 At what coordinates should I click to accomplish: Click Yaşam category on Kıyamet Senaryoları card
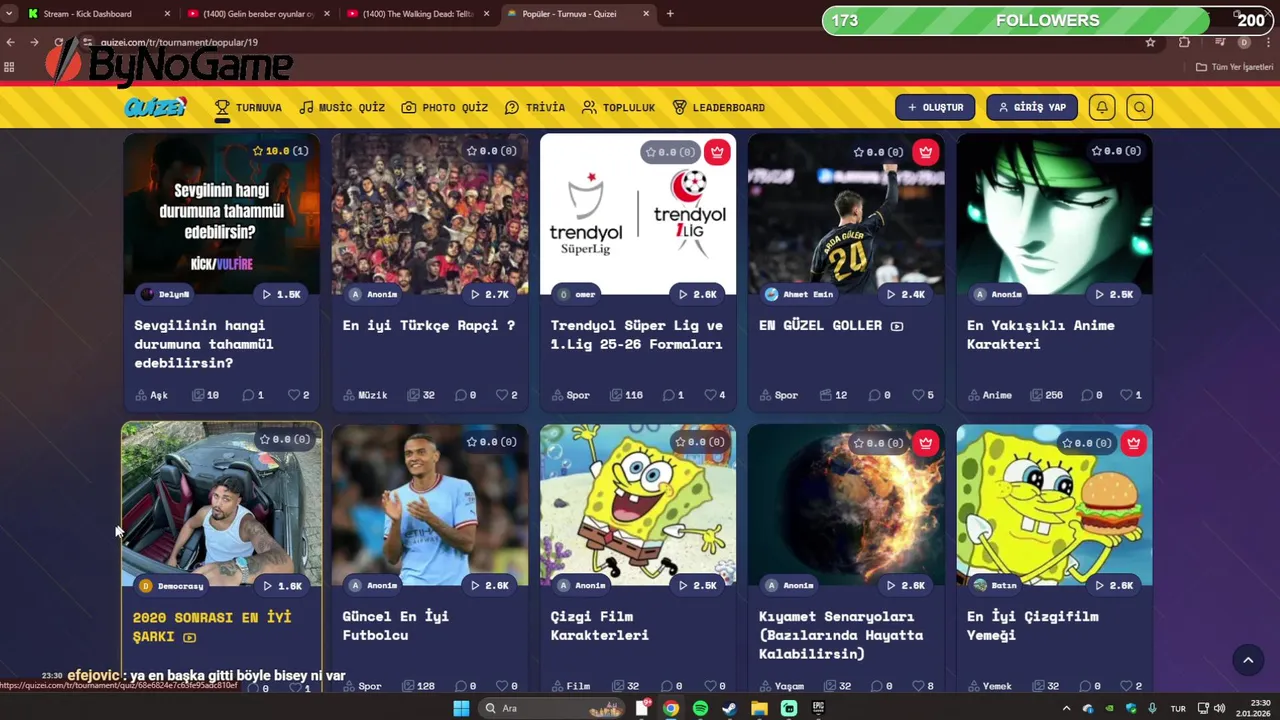pos(781,686)
